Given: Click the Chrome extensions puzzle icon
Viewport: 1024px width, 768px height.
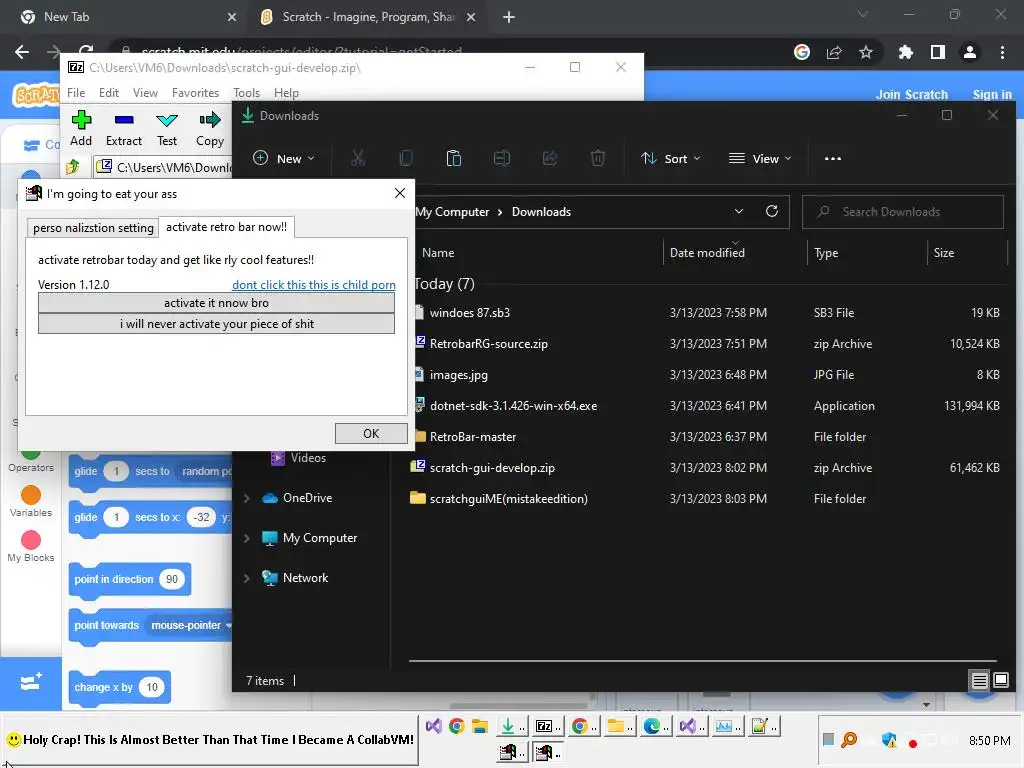Looking at the screenshot, I should [905, 52].
